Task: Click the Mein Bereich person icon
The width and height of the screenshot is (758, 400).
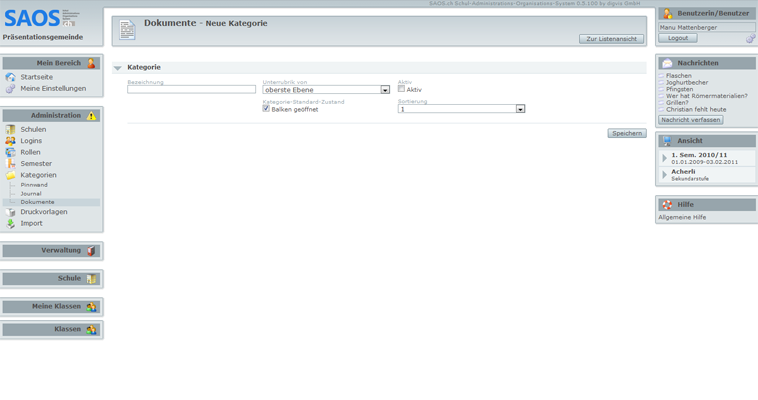Action: (x=91, y=63)
